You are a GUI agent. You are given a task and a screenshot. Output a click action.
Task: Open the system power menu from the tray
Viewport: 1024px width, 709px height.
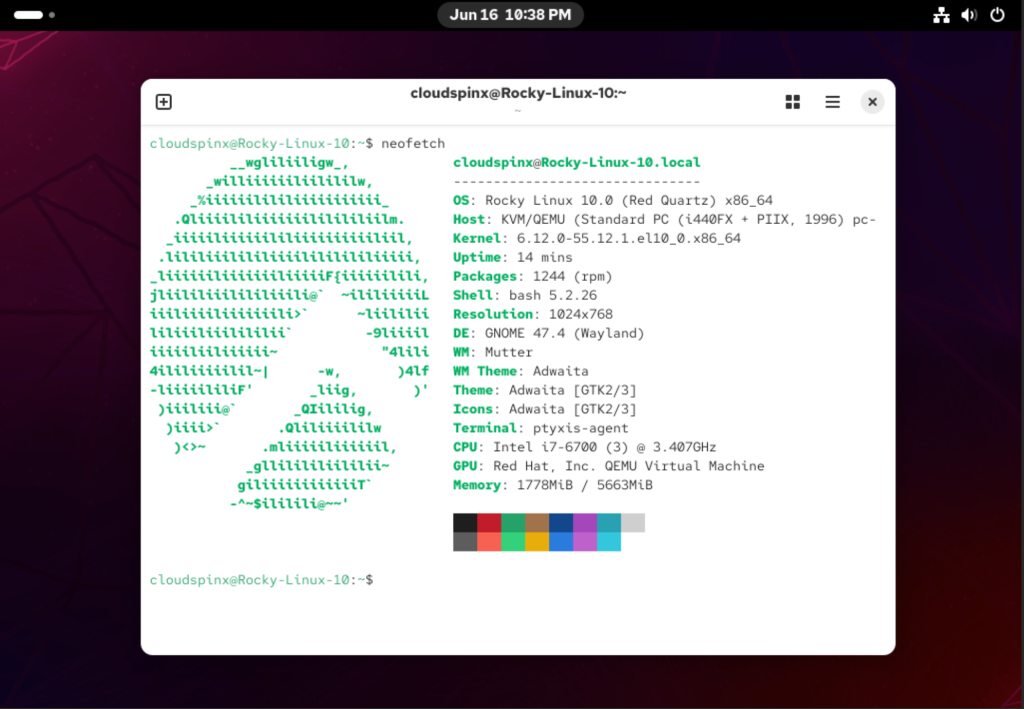pyautogui.click(x=997, y=15)
